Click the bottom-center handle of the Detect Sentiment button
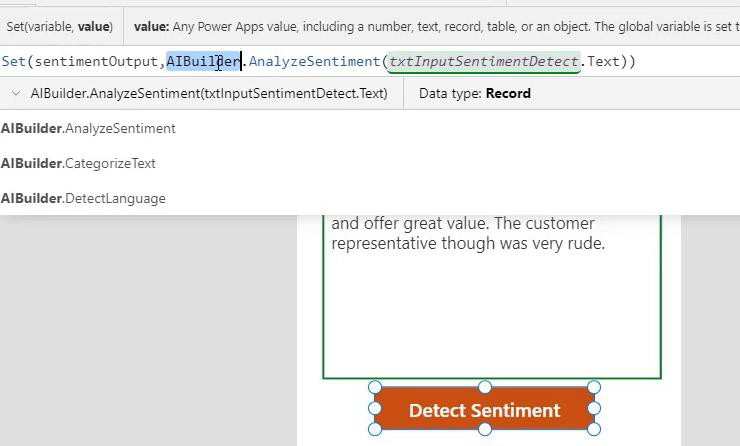Image resolution: width=740 pixels, height=446 pixels. pyautogui.click(x=485, y=429)
